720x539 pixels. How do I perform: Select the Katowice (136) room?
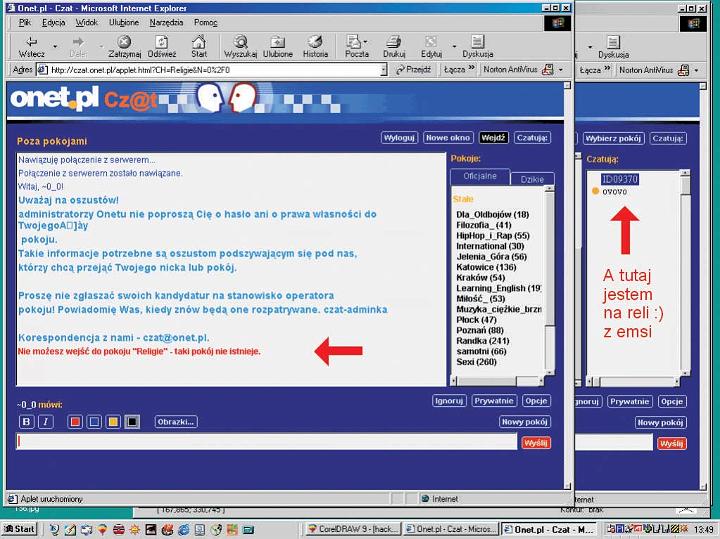point(486,267)
